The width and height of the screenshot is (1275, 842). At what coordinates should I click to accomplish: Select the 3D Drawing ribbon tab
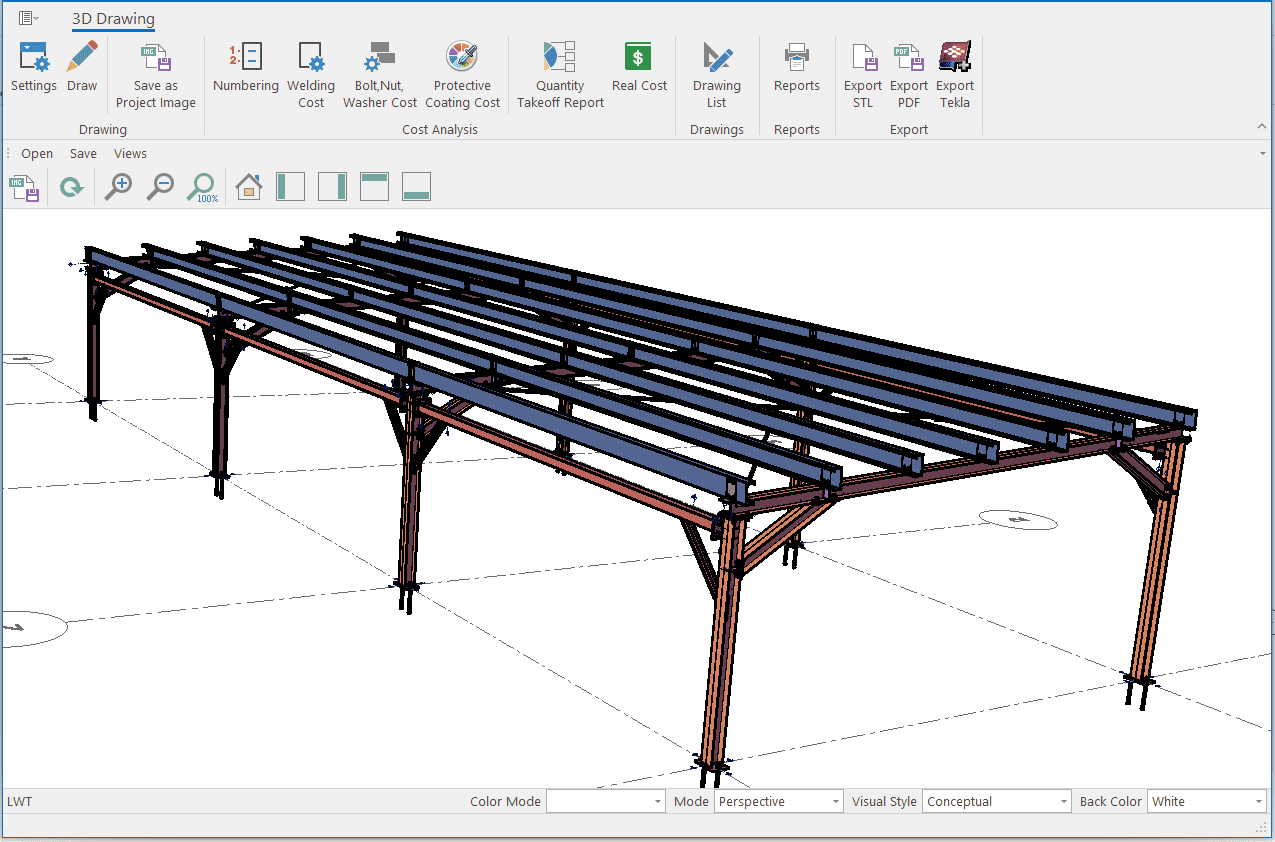tap(113, 19)
